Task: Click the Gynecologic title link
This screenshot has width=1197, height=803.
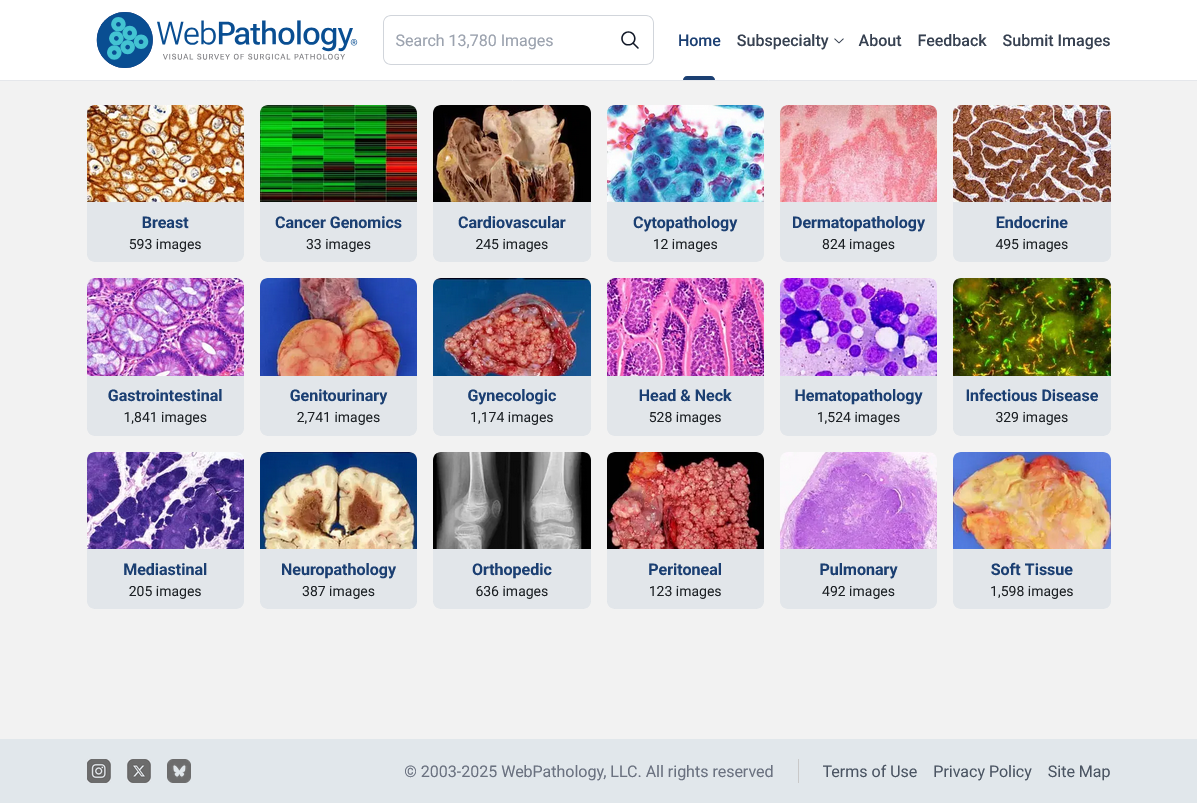Action: coord(511,396)
